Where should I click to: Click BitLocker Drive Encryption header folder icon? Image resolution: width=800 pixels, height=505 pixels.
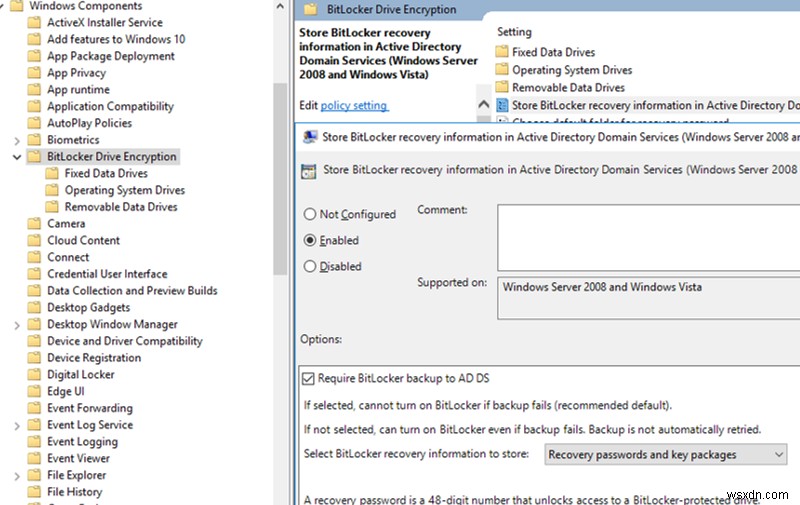[x=311, y=9]
